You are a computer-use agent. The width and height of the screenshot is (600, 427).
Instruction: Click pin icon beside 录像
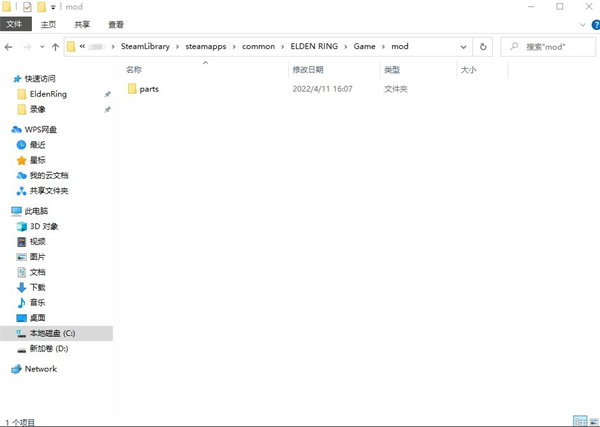(x=108, y=109)
